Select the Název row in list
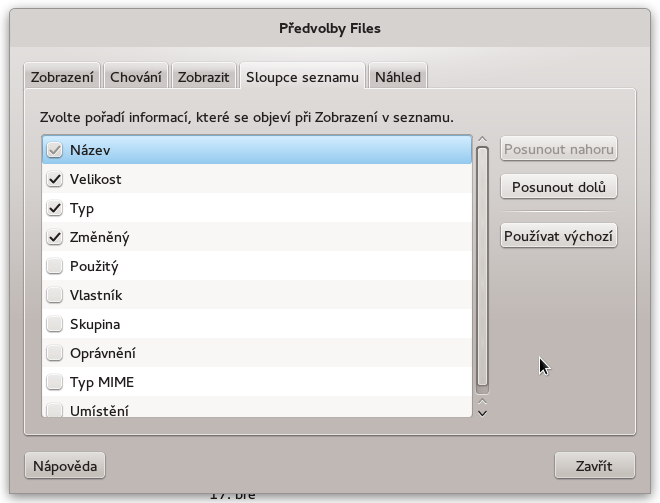The width and height of the screenshot is (660, 503). coord(257,150)
